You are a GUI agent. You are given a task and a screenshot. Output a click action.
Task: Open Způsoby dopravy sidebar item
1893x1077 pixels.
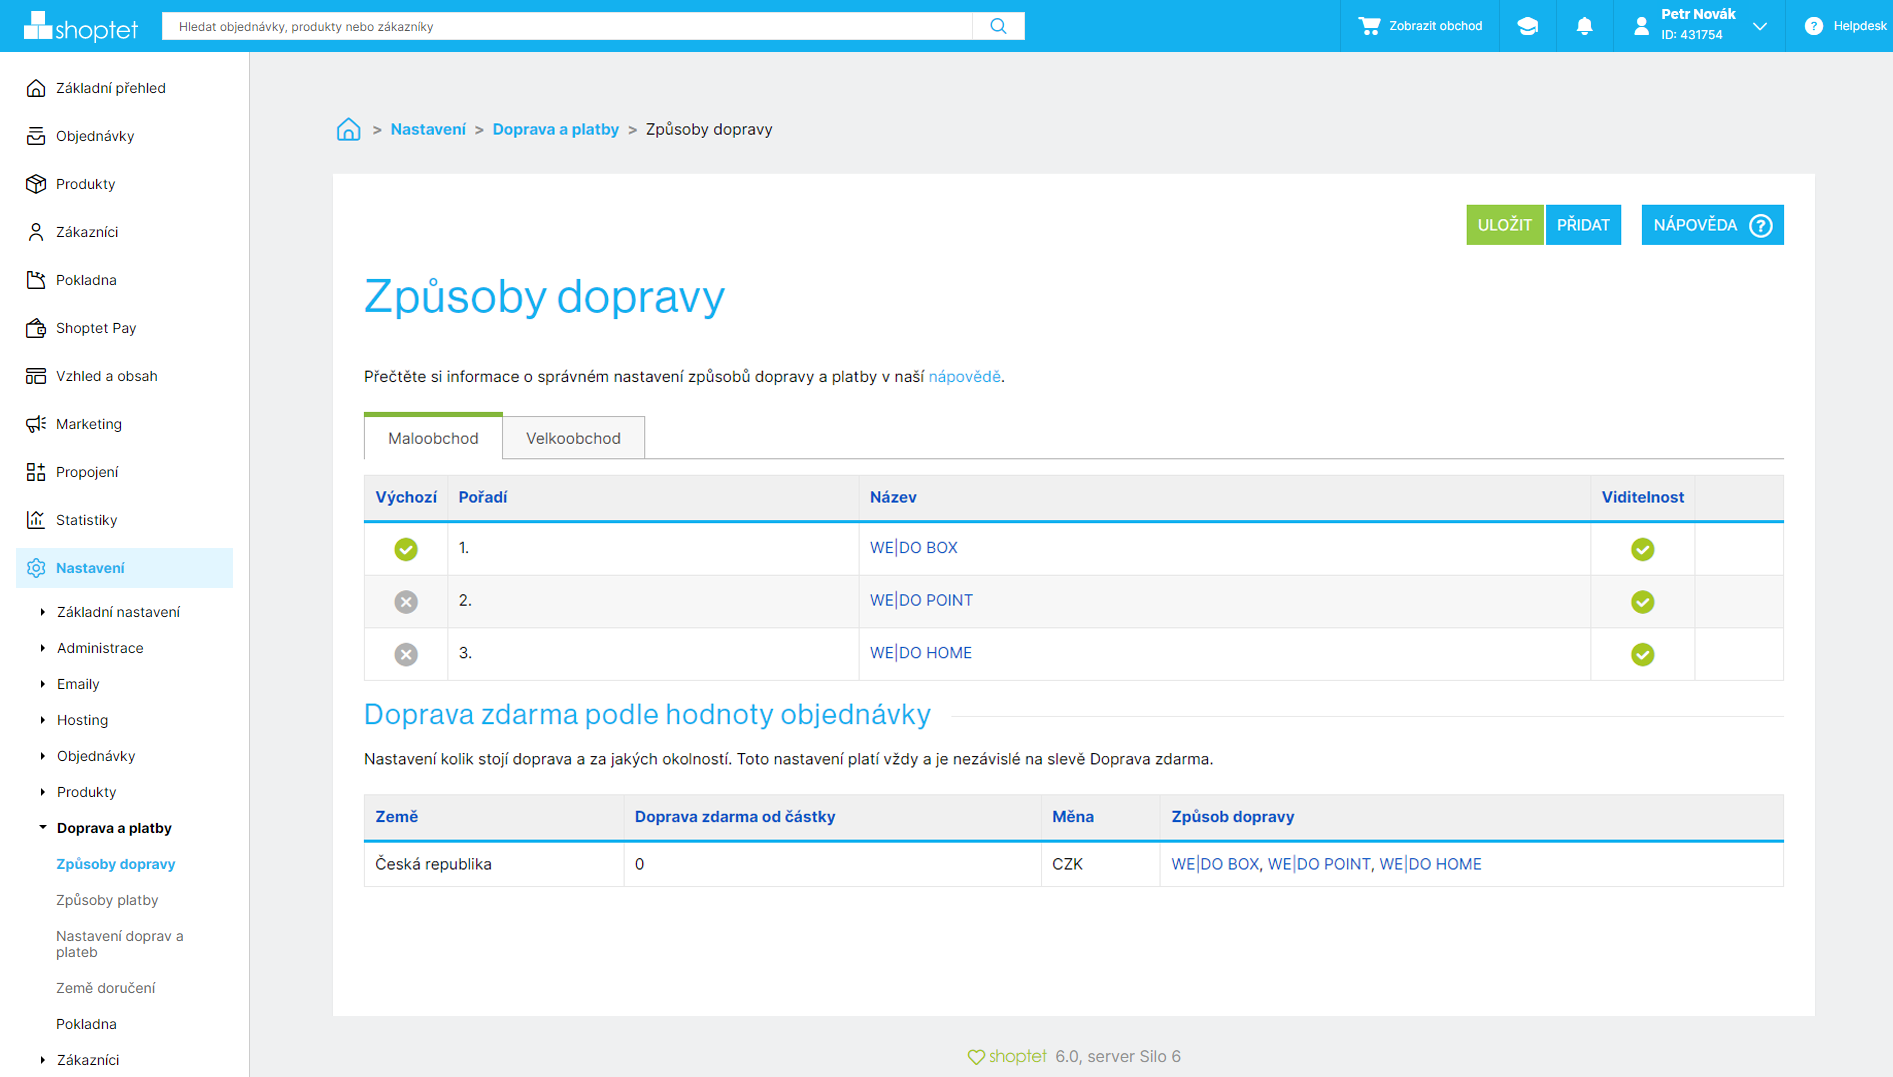[116, 864]
